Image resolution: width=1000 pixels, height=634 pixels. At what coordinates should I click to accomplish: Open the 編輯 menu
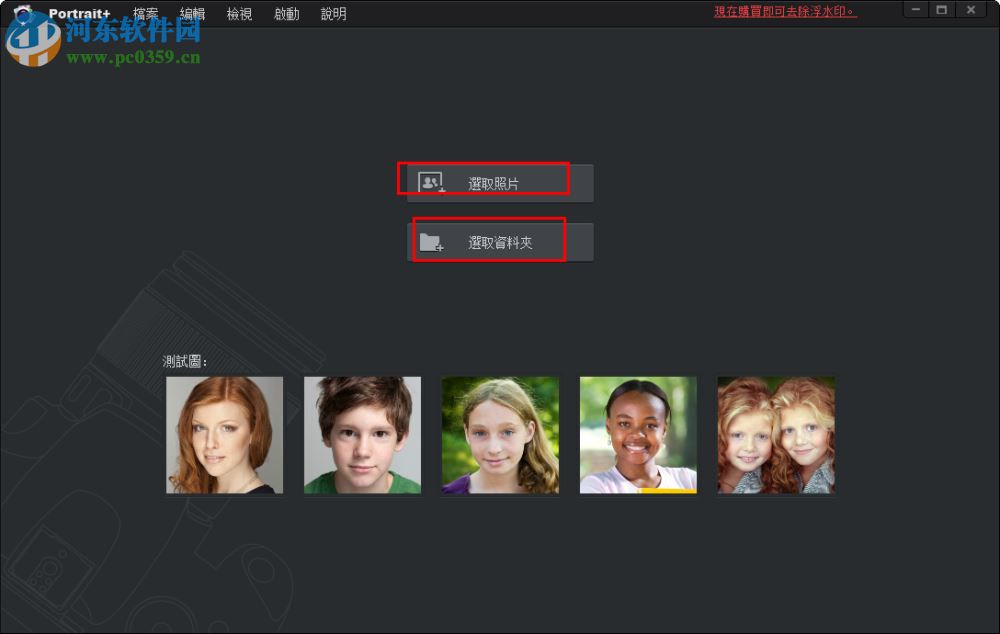pyautogui.click(x=193, y=13)
